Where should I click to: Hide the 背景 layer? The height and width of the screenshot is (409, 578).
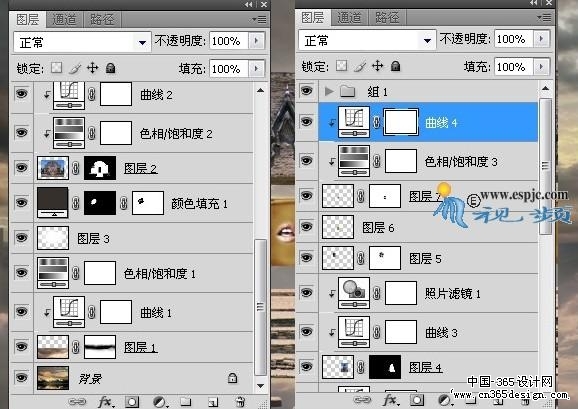[x=21, y=378]
